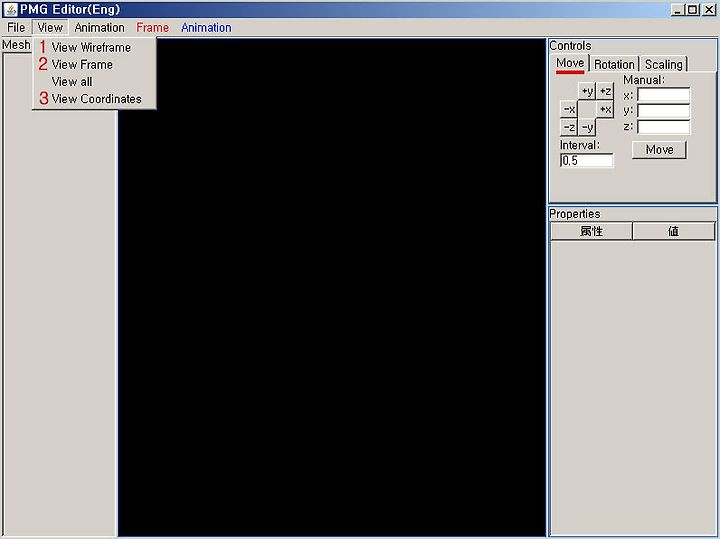Open the File menu
This screenshot has width=720, height=539.
[x=16, y=28]
